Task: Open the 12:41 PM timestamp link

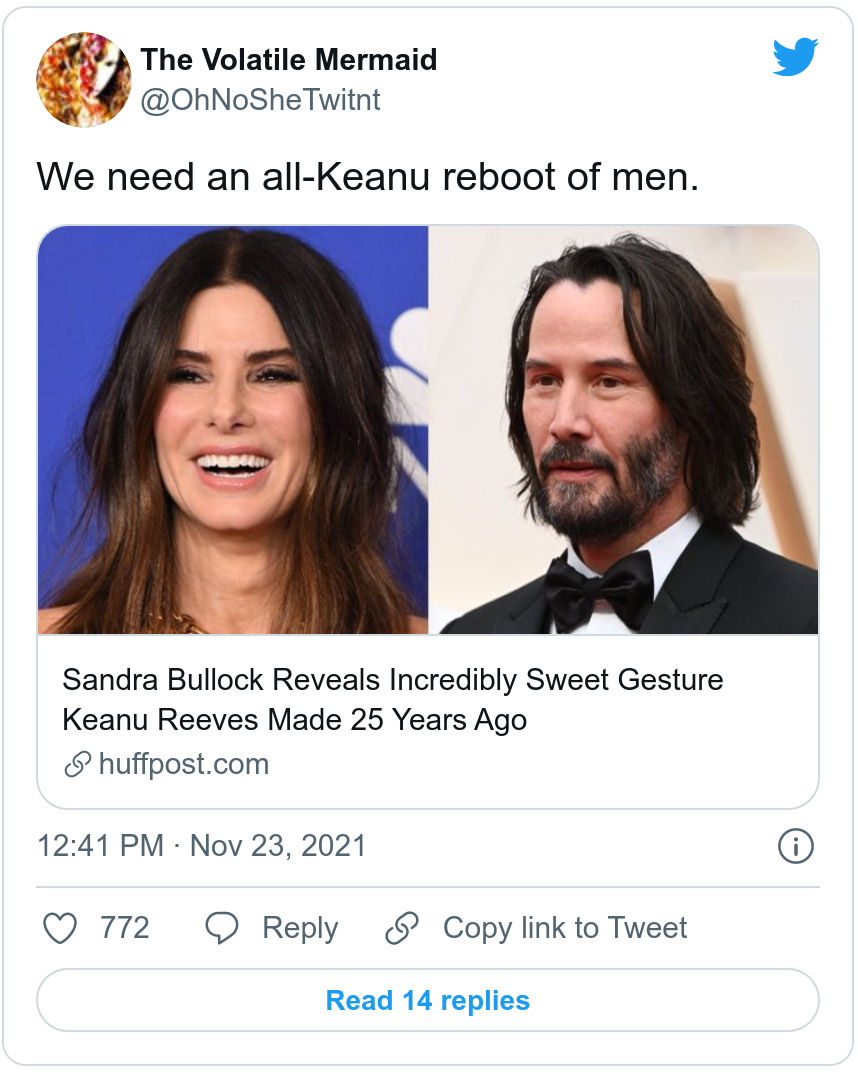Action: pos(100,846)
